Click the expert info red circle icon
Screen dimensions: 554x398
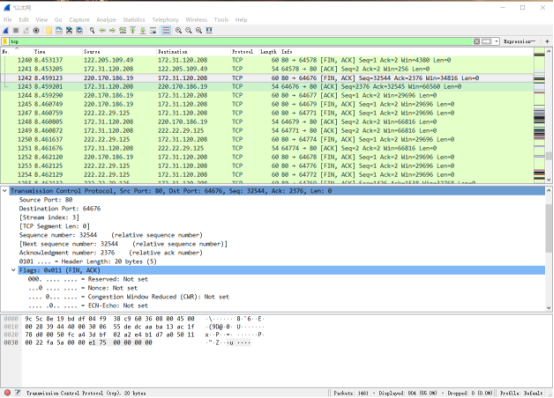click(x=7, y=393)
